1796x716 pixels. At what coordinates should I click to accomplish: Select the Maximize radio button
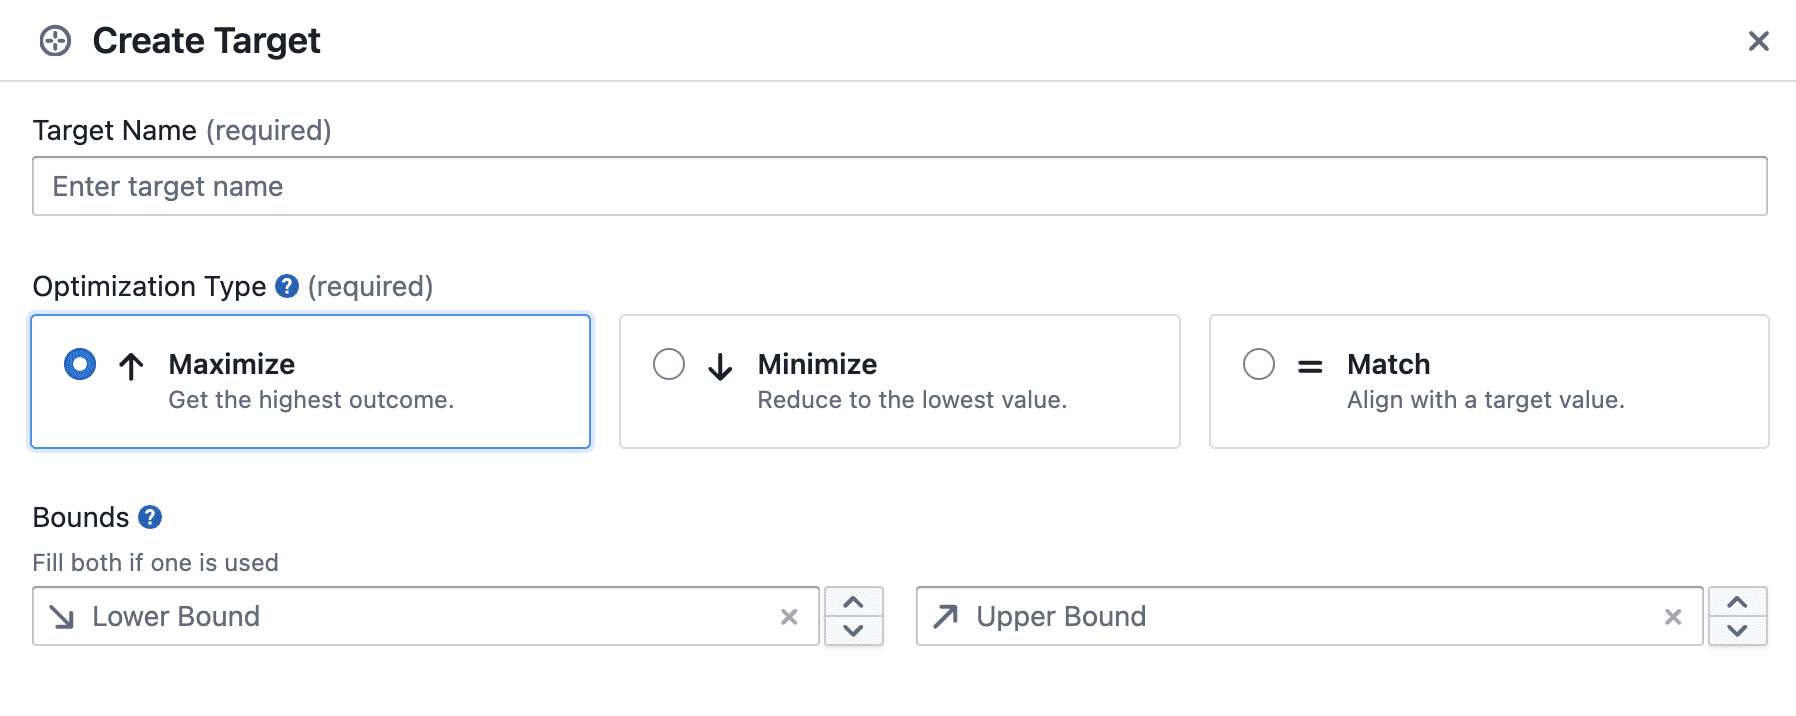pos(78,364)
